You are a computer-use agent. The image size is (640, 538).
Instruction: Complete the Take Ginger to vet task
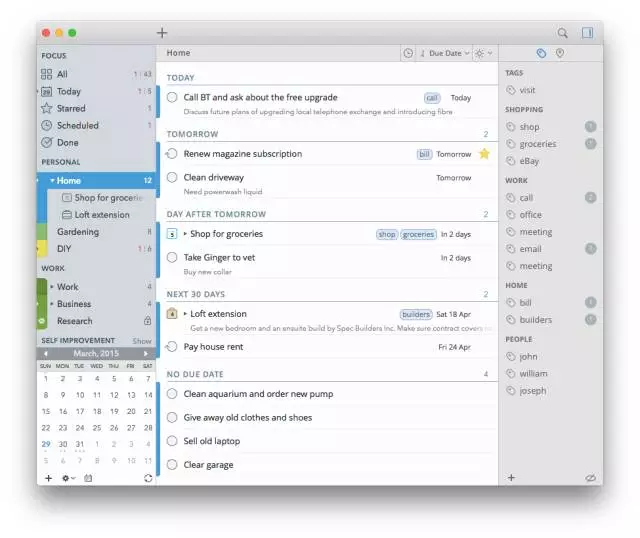coord(172,258)
